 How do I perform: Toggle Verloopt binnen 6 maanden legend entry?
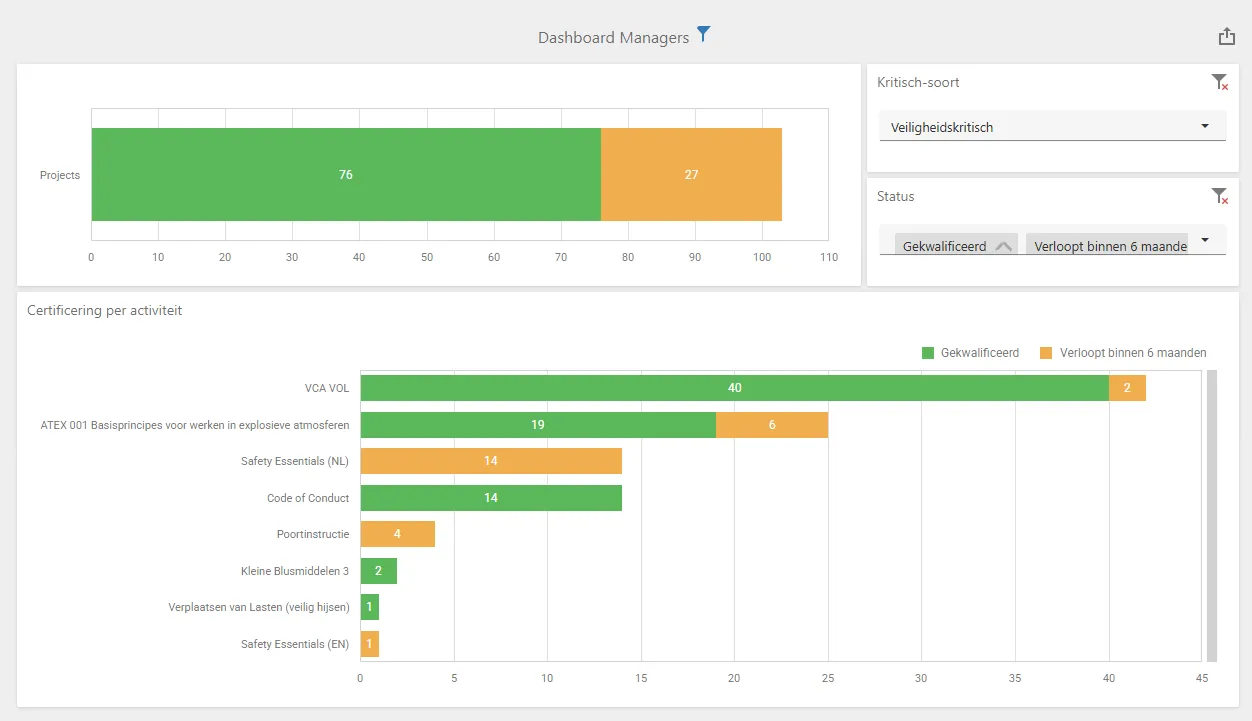click(x=1123, y=353)
